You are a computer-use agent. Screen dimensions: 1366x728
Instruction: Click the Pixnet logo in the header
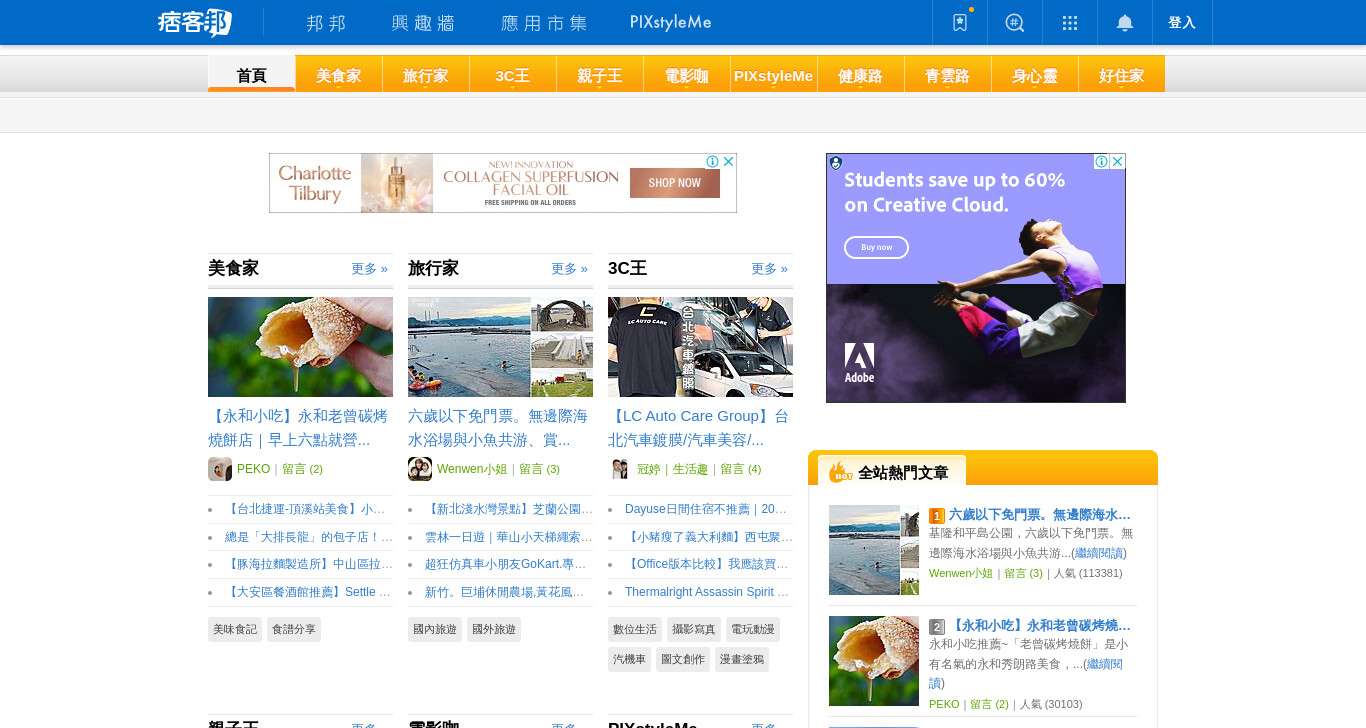(195, 22)
